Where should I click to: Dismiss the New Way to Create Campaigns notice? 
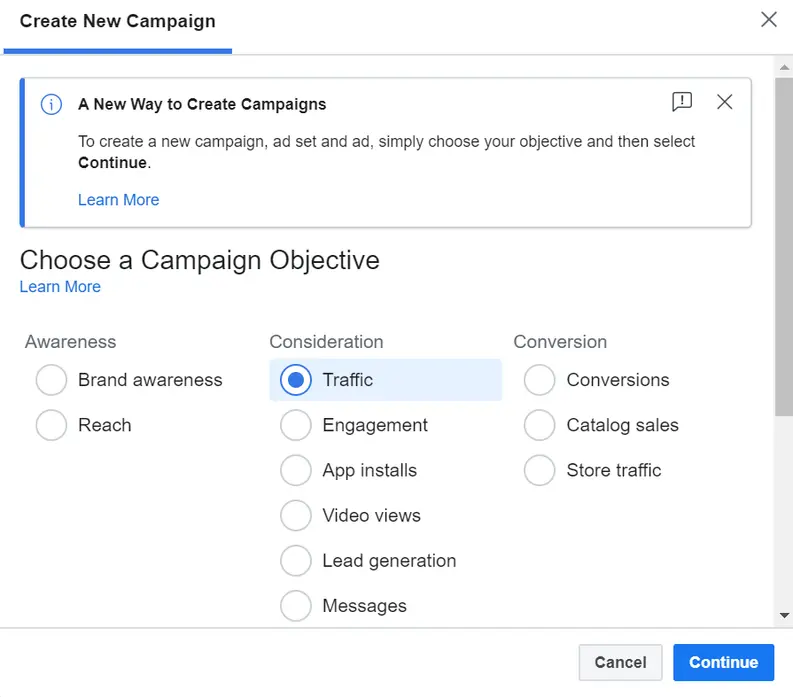(725, 102)
